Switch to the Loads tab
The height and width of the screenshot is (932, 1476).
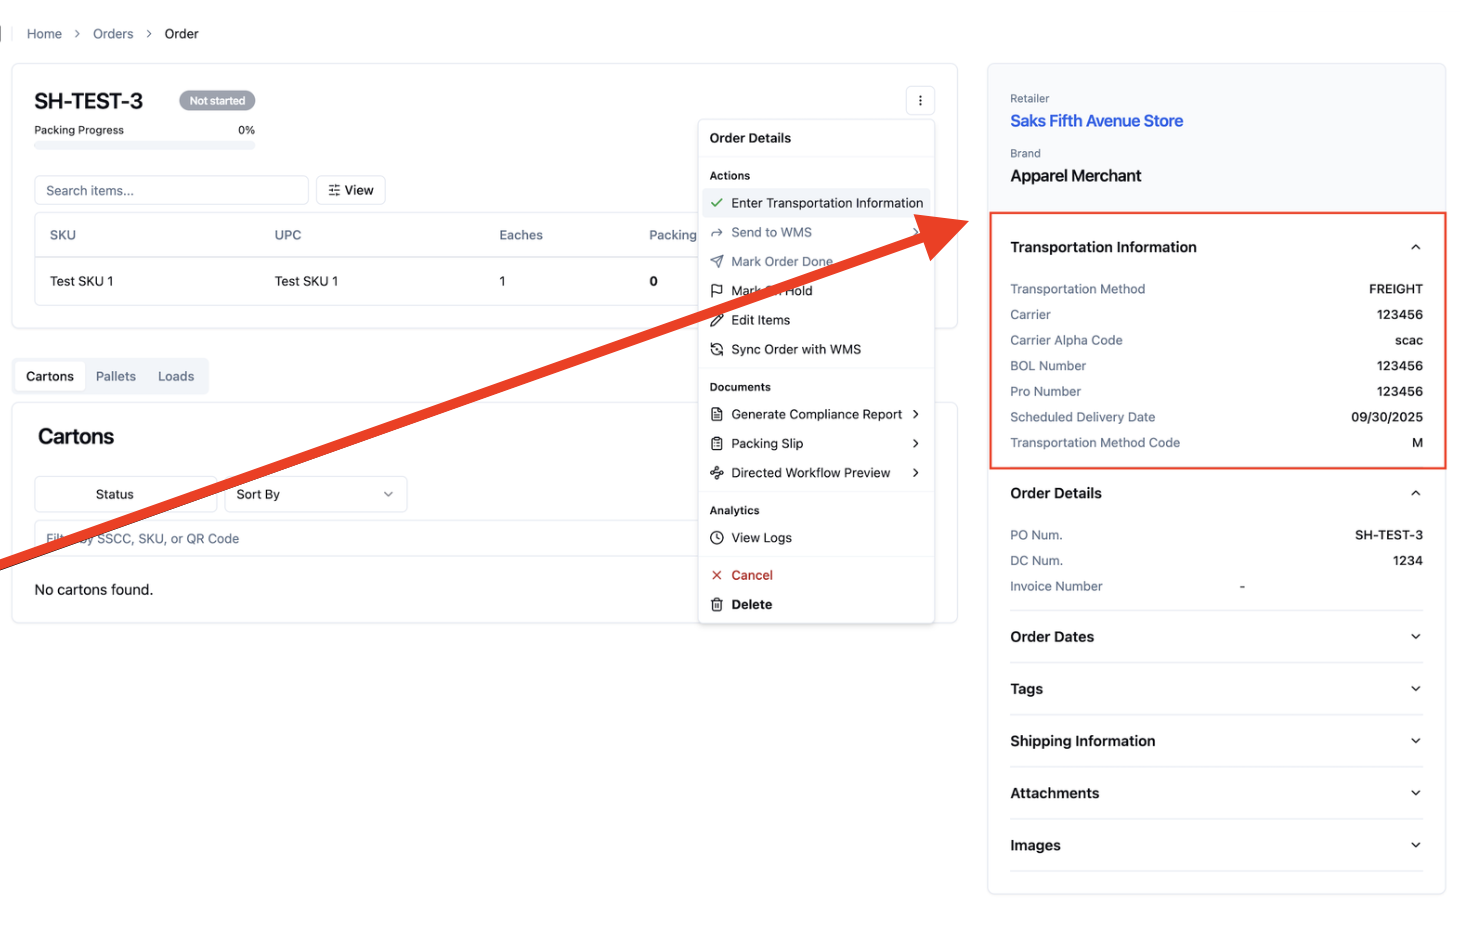(x=176, y=376)
